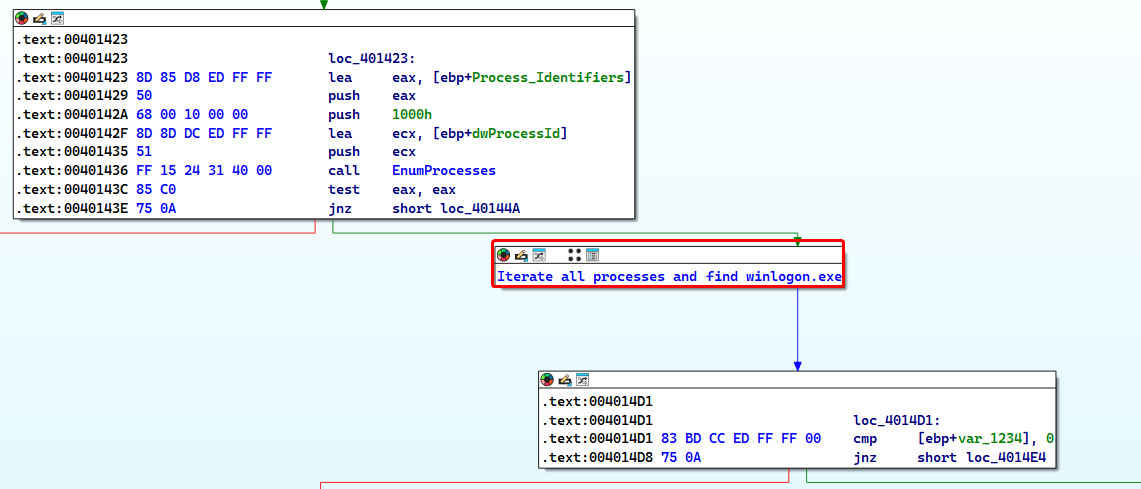Click pencil edit icon in loc_401423 block
Viewport: 1141px width, 489px height.
[x=39, y=18]
